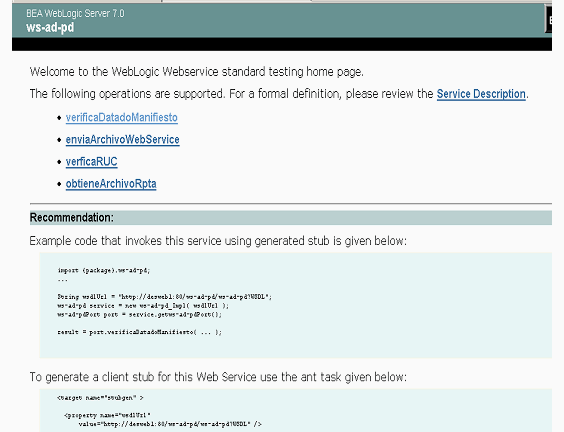564x432 pixels.
Task: Open the verificaDatadoManifiesto operation
Action: coord(122,118)
